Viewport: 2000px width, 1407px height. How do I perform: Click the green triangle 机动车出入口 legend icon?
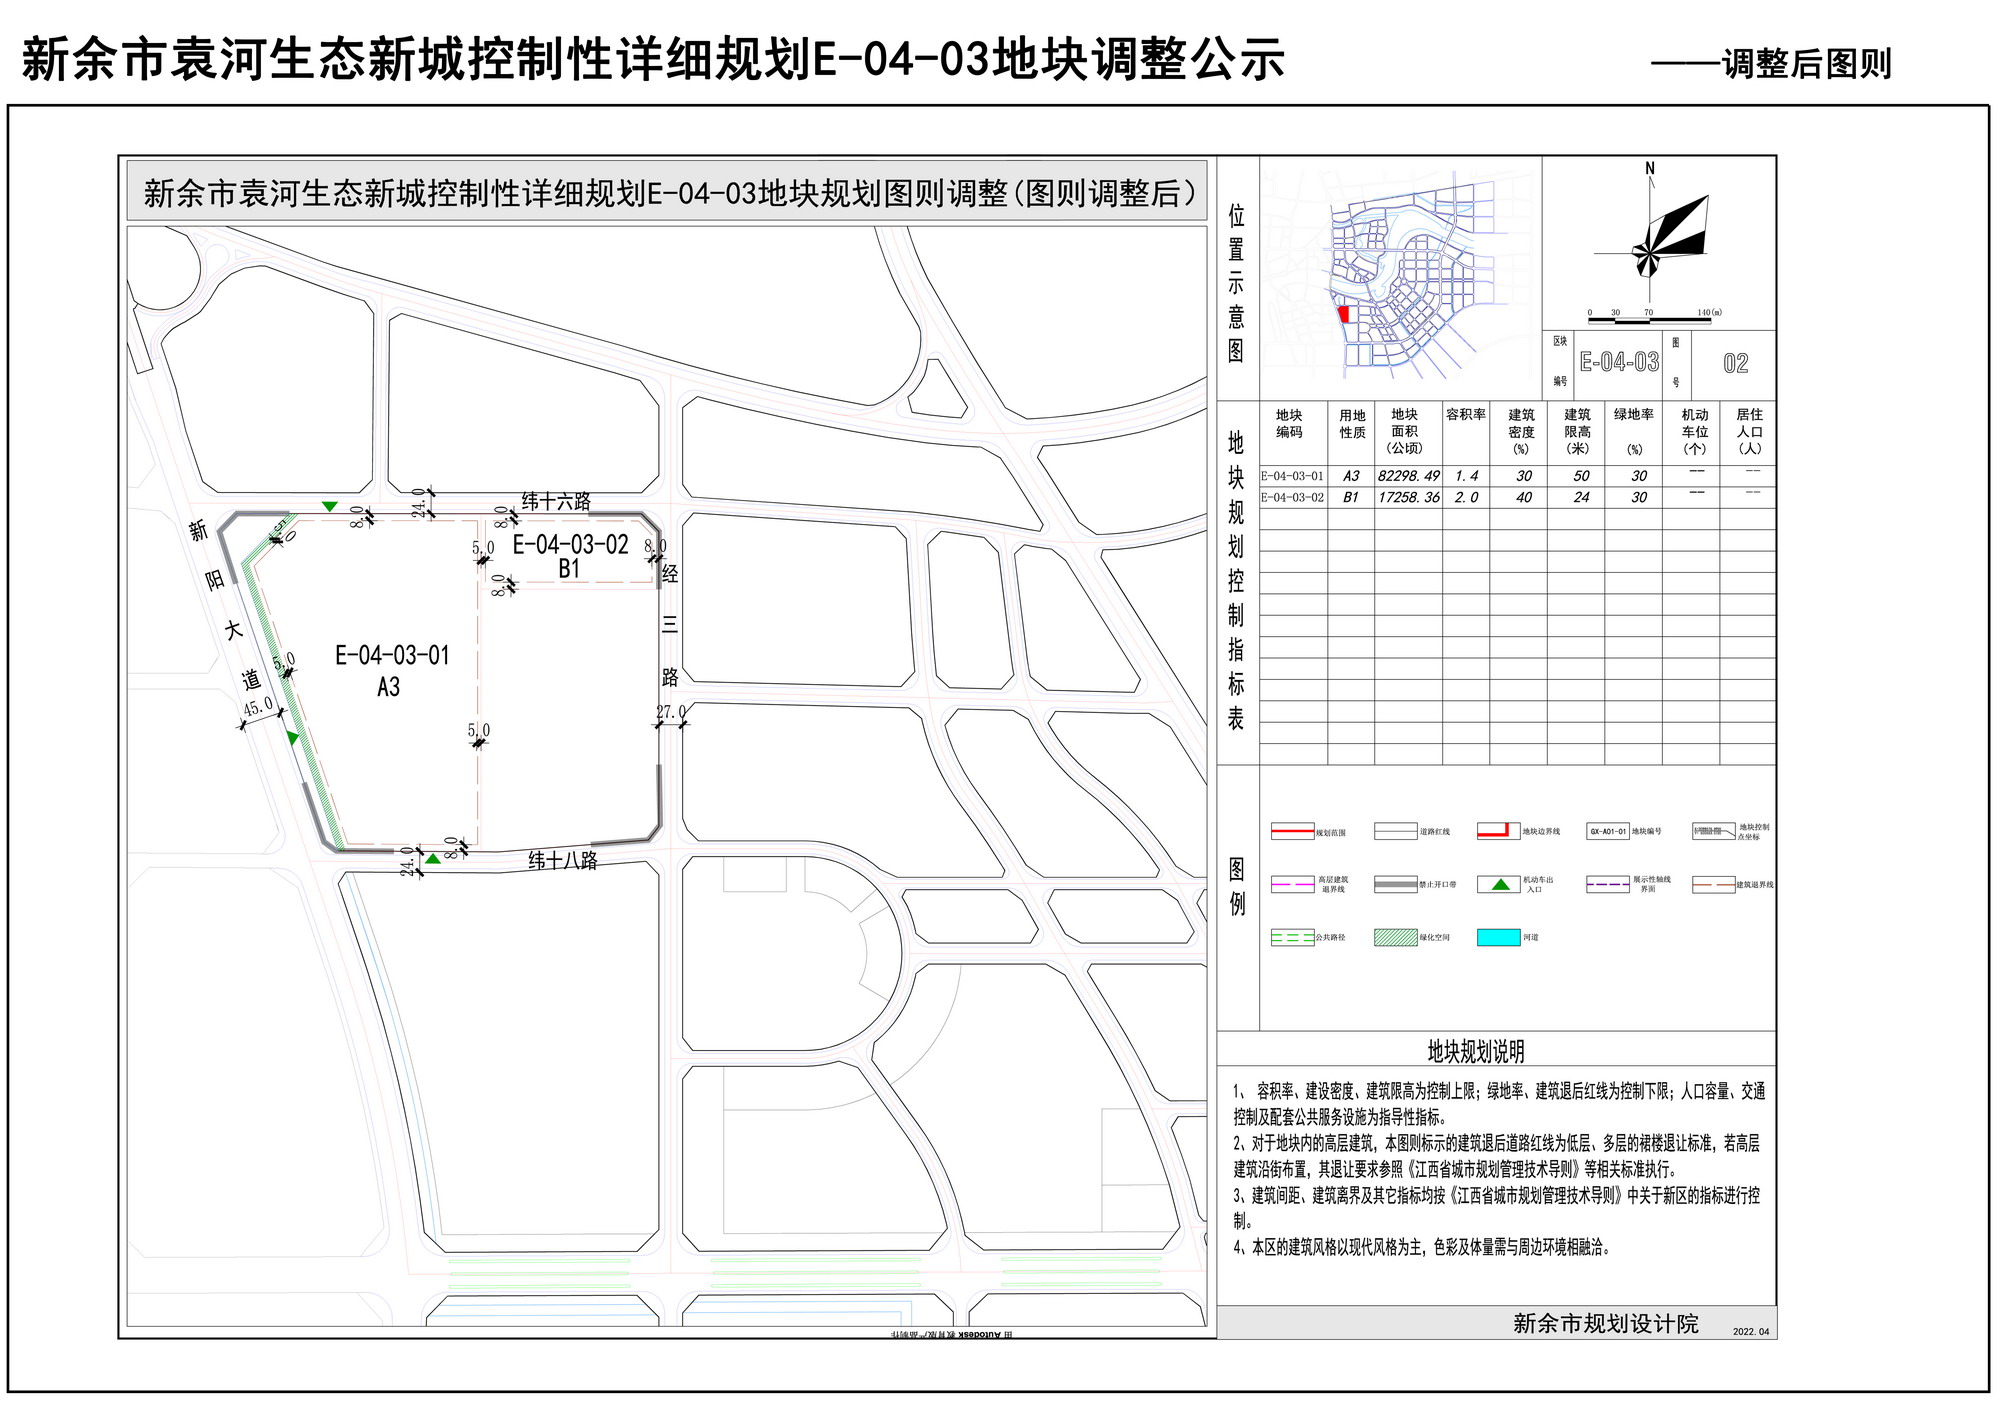[1500, 884]
